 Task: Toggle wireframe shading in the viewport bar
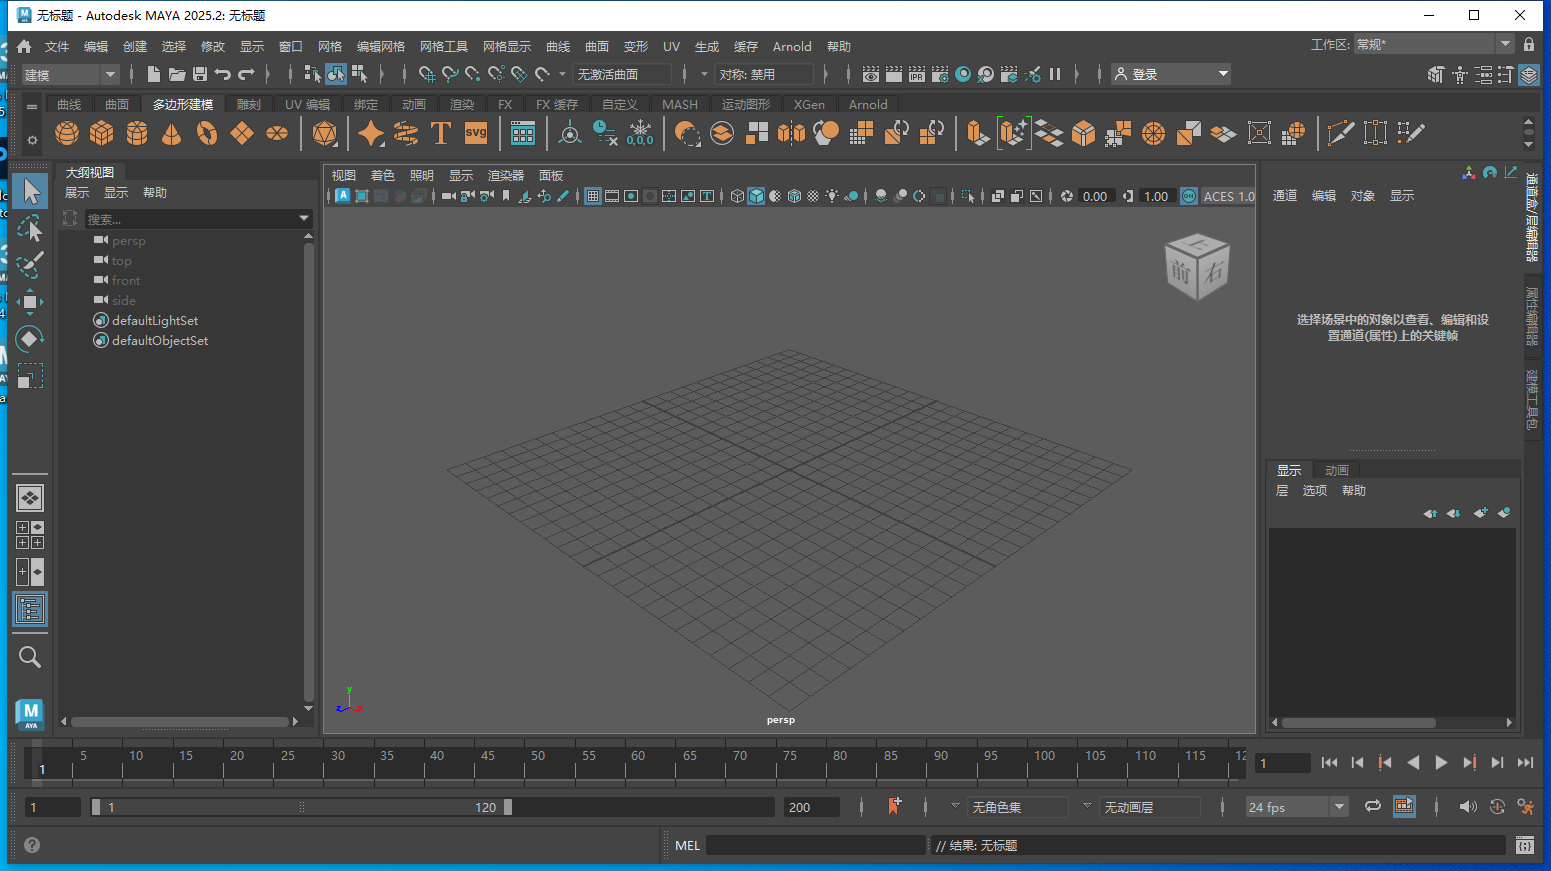(737, 196)
